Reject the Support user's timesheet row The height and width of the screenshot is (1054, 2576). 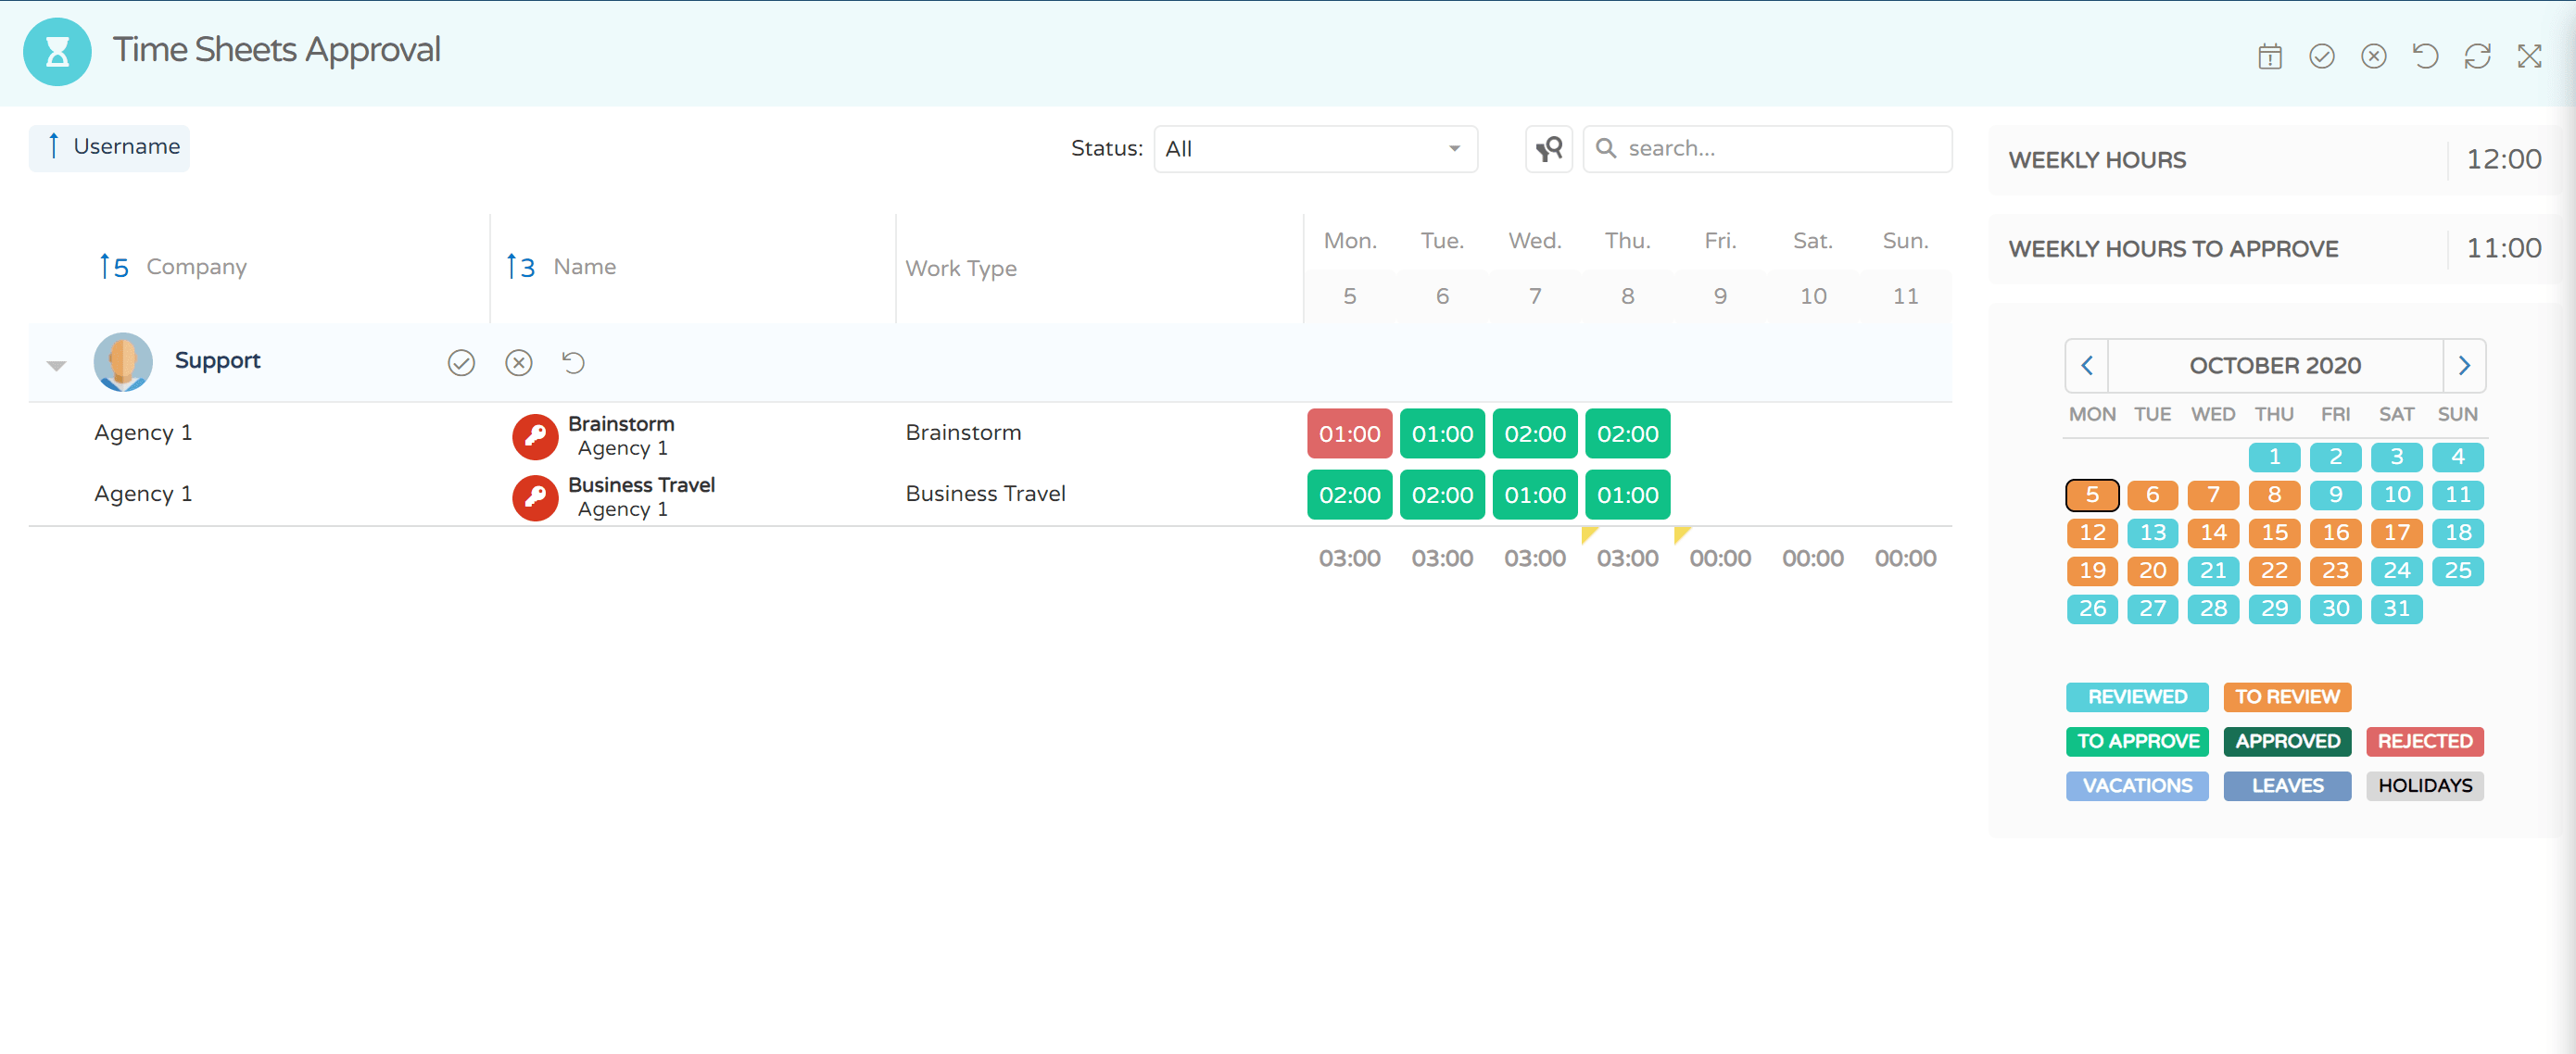(x=518, y=362)
